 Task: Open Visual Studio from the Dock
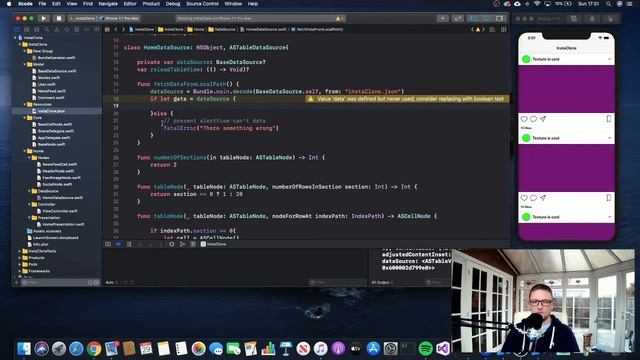pos(443,349)
